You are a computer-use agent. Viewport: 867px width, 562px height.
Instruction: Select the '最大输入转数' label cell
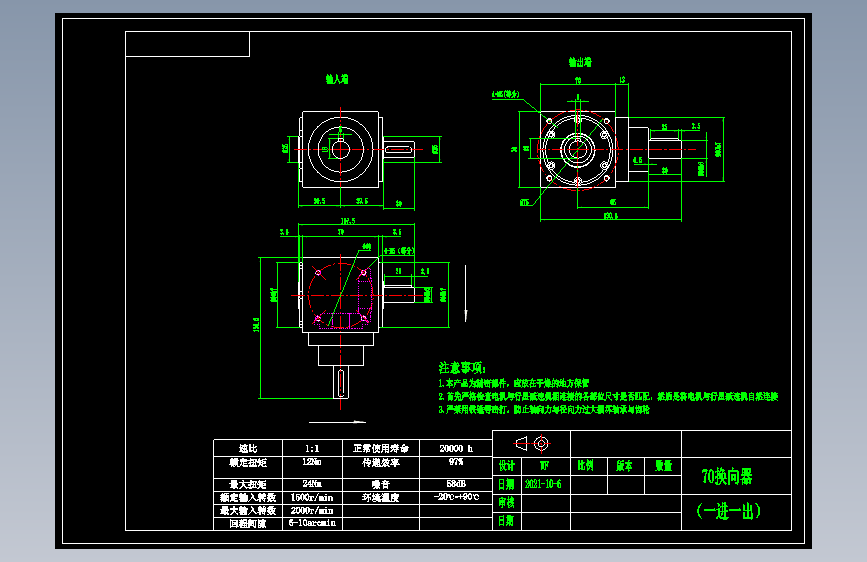coord(248,511)
